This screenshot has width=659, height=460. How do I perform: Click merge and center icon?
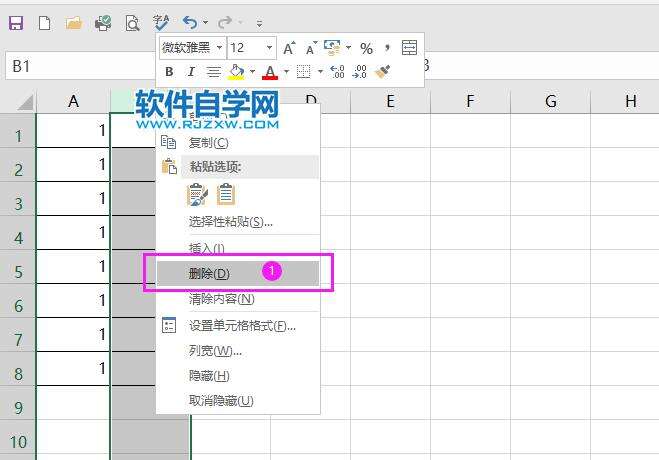point(409,48)
